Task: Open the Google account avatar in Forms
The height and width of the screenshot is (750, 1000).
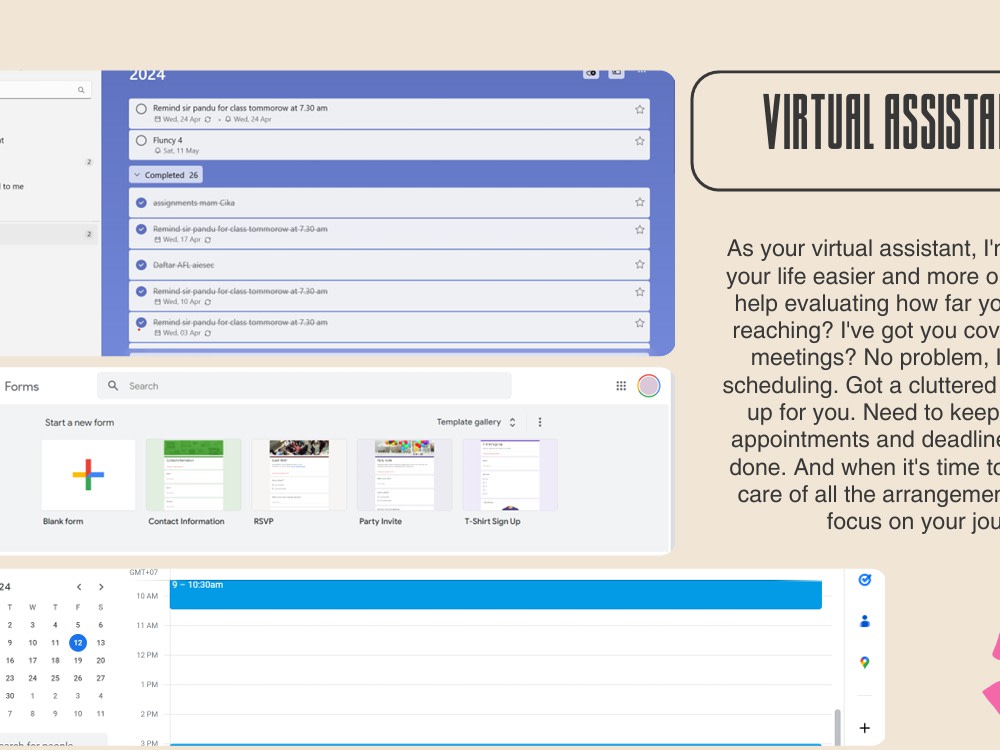Action: (x=649, y=386)
